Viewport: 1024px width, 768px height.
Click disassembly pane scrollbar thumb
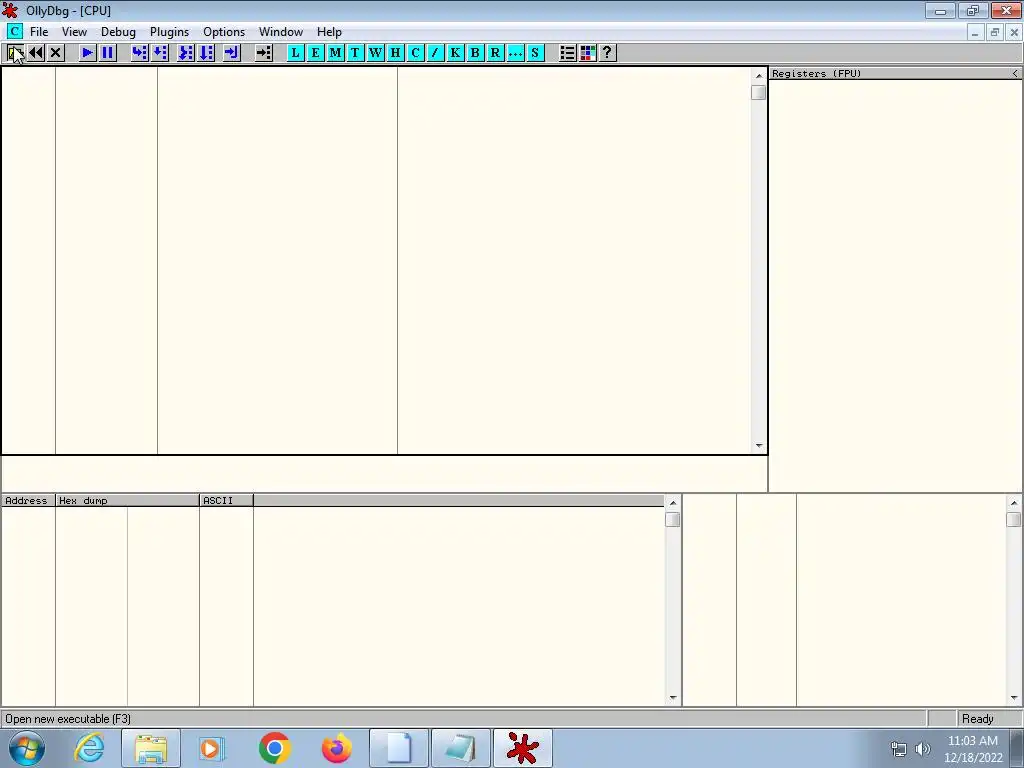(758, 93)
